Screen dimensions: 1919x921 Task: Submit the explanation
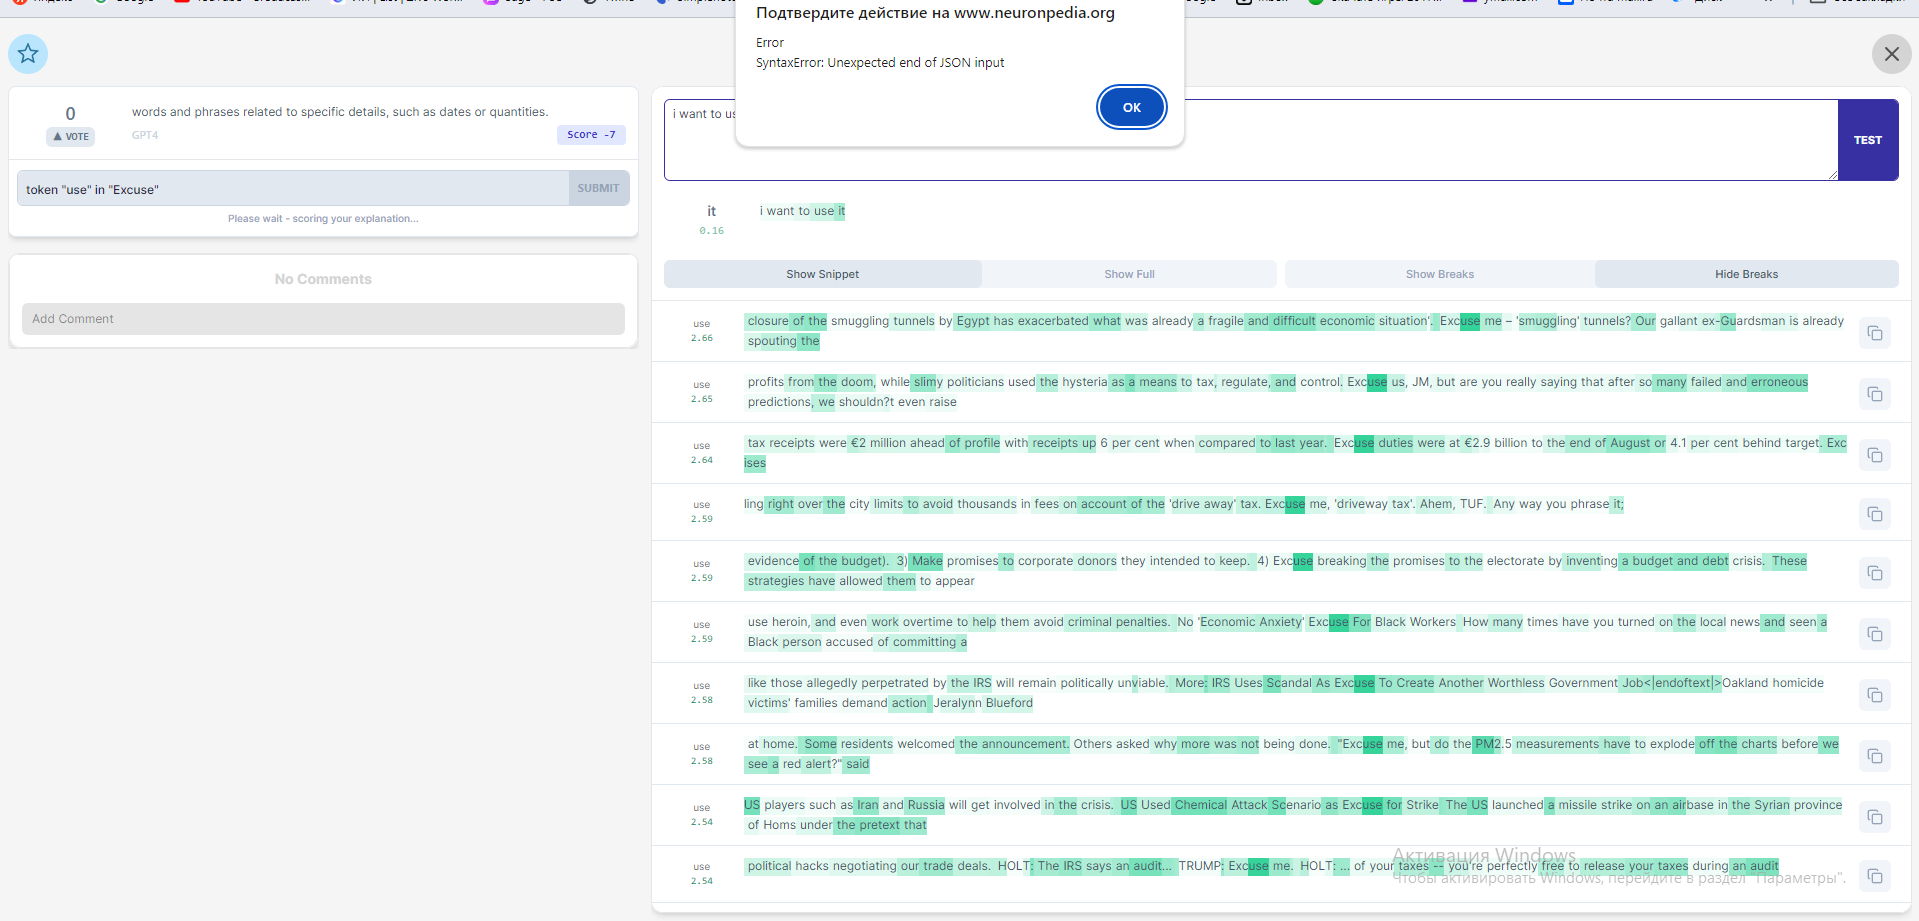pos(598,188)
